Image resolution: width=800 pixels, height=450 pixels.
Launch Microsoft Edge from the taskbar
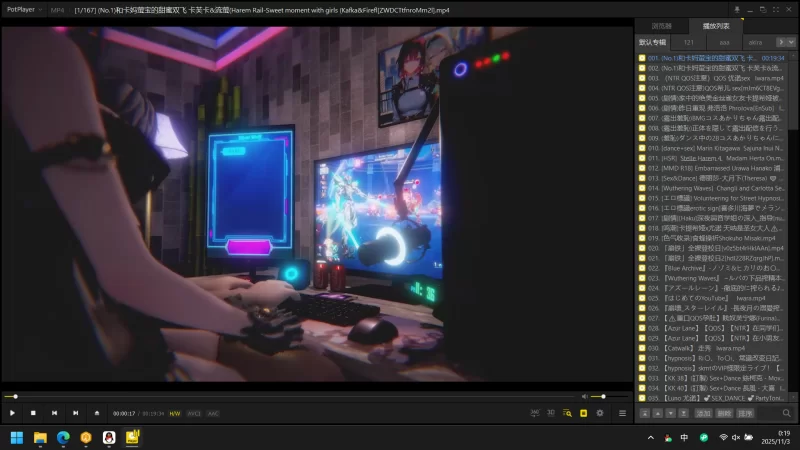[x=63, y=438]
